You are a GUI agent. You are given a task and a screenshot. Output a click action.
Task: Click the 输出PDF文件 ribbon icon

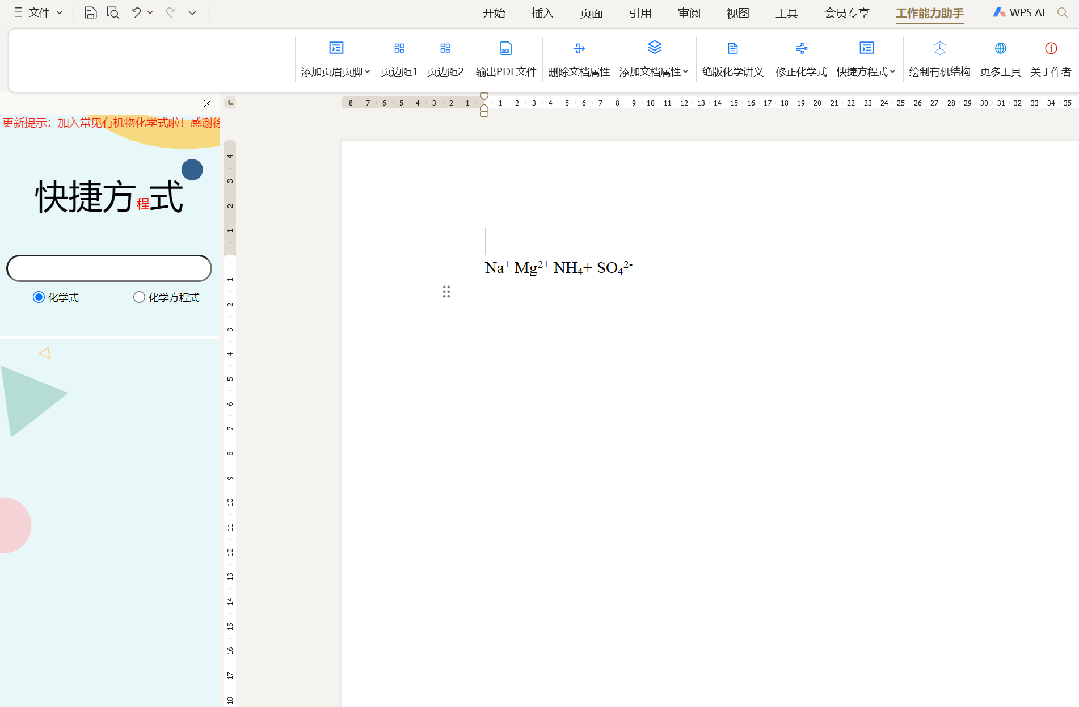click(506, 49)
